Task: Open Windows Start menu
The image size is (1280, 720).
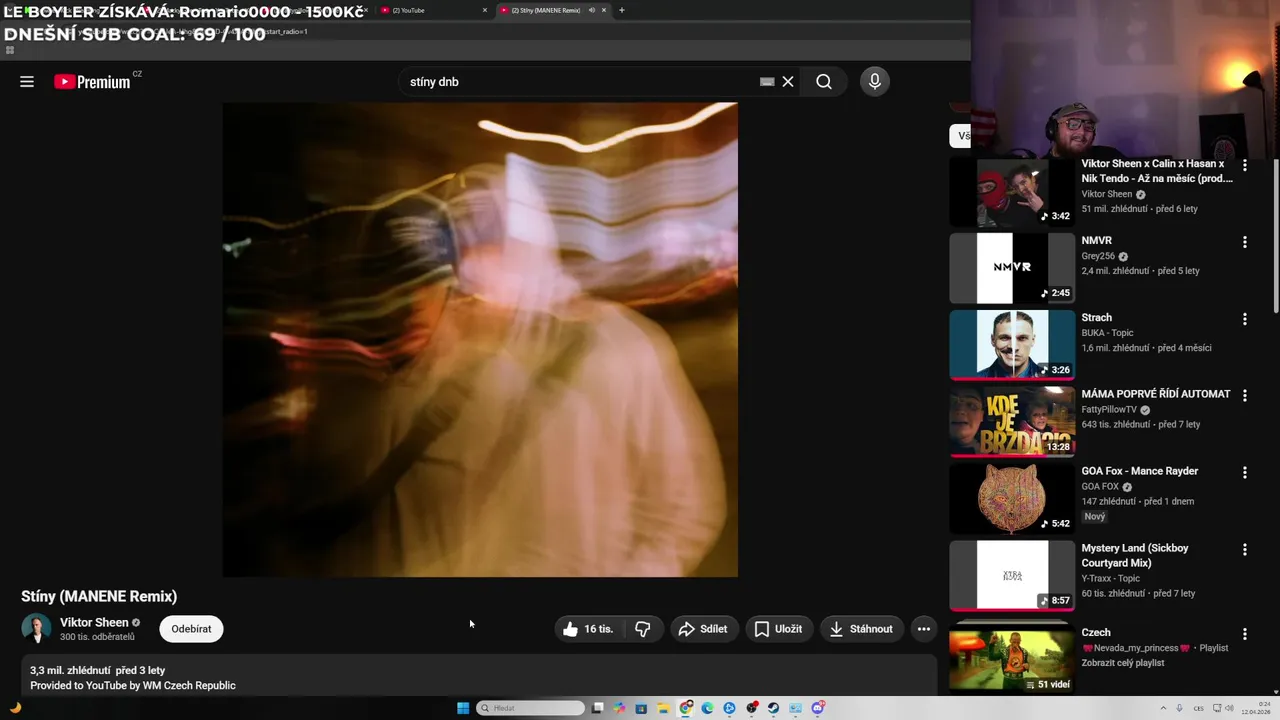Action: click(x=463, y=708)
